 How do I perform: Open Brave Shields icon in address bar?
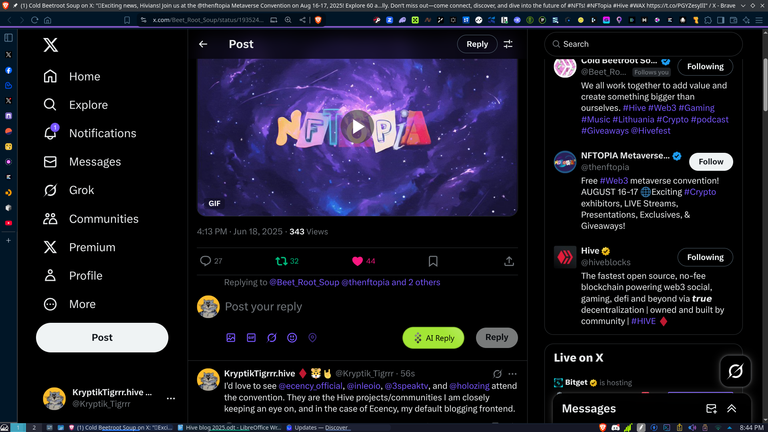(x=318, y=20)
